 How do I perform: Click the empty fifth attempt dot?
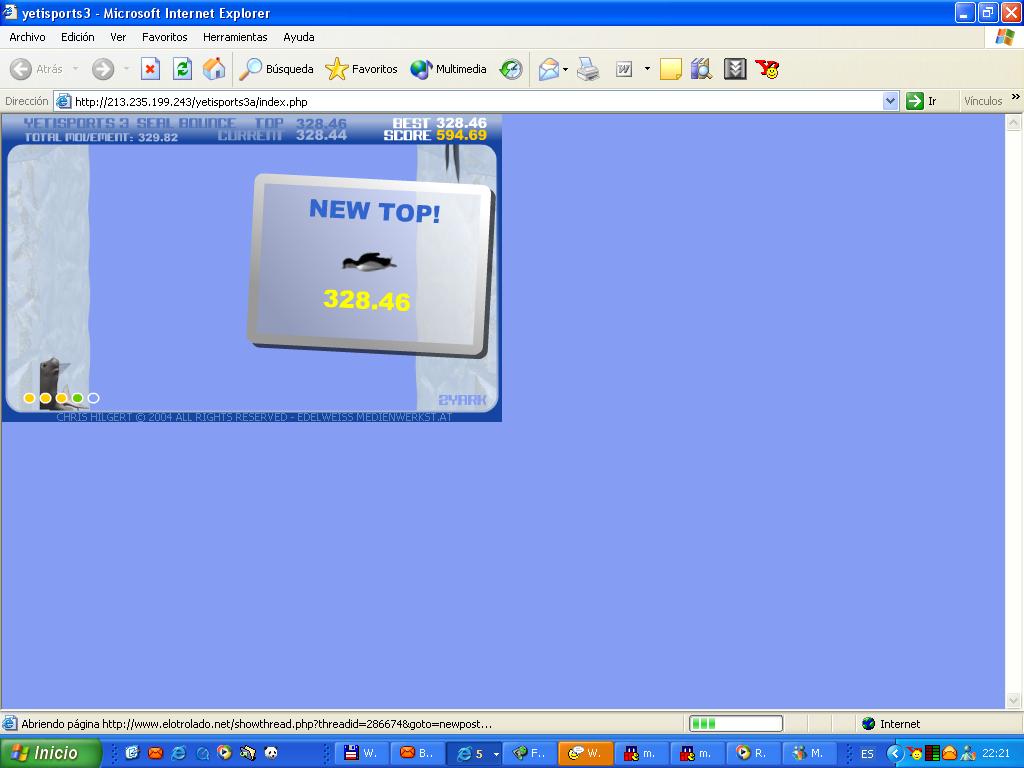tap(93, 398)
